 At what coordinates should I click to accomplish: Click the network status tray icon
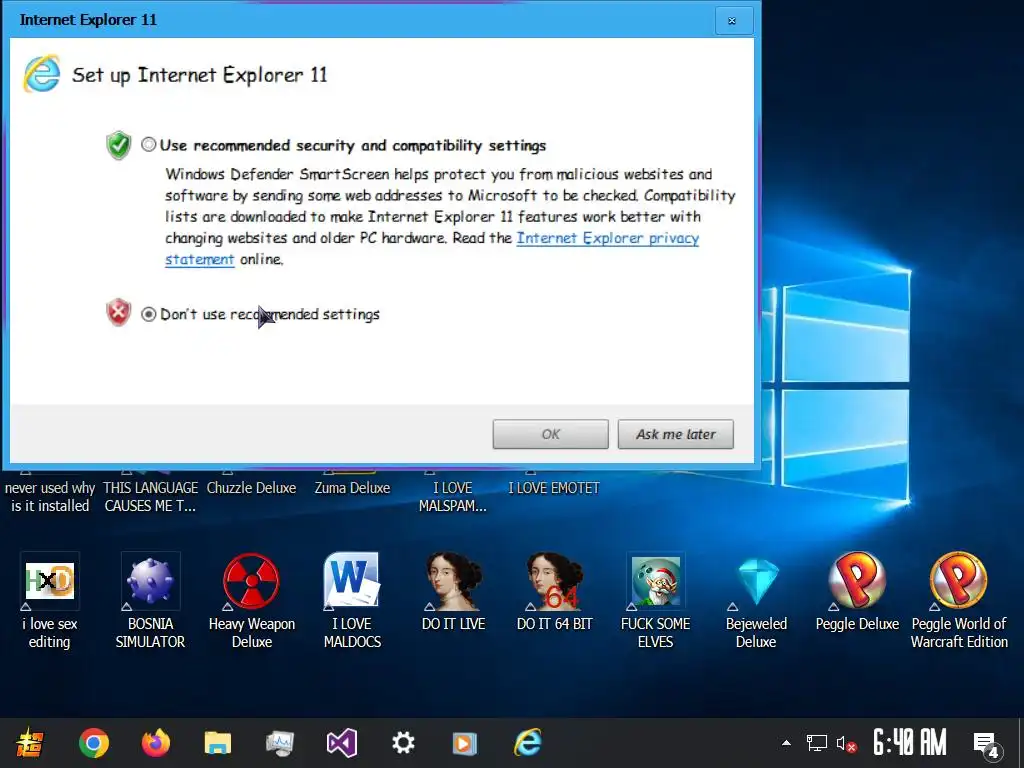pyautogui.click(x=816, y=743)
